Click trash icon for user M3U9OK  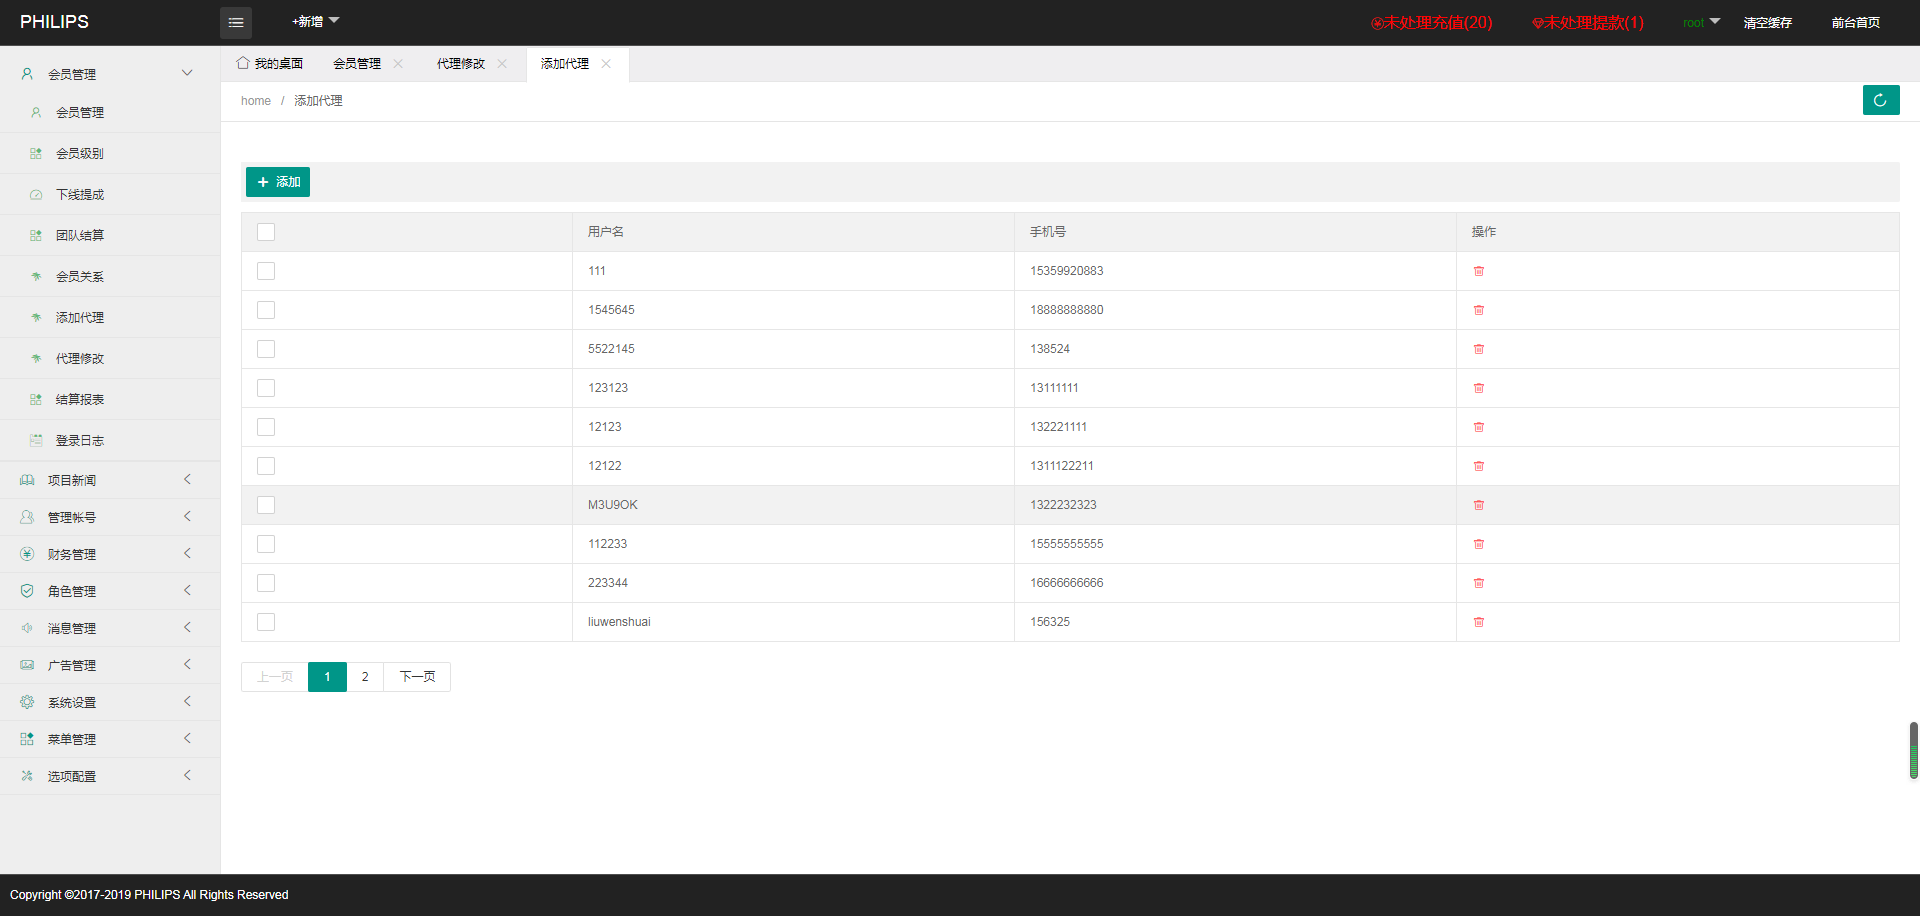click(x=1479, y=505)
